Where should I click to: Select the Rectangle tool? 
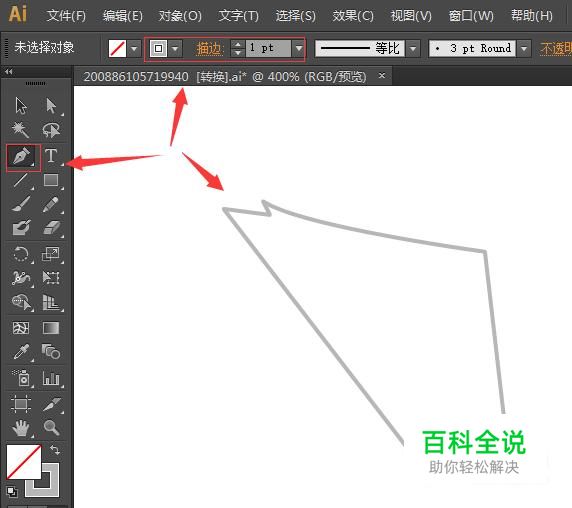point(51,180)
